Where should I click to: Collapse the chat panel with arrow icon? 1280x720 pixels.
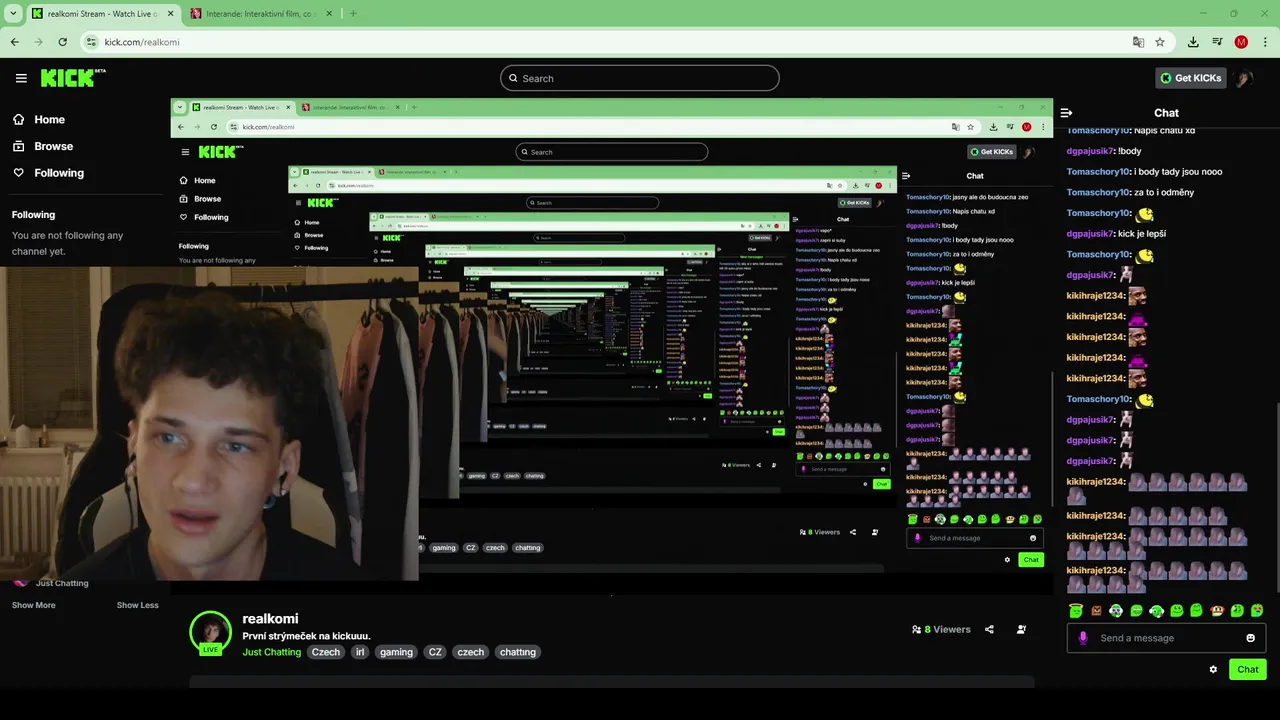tap(1066, 113)
